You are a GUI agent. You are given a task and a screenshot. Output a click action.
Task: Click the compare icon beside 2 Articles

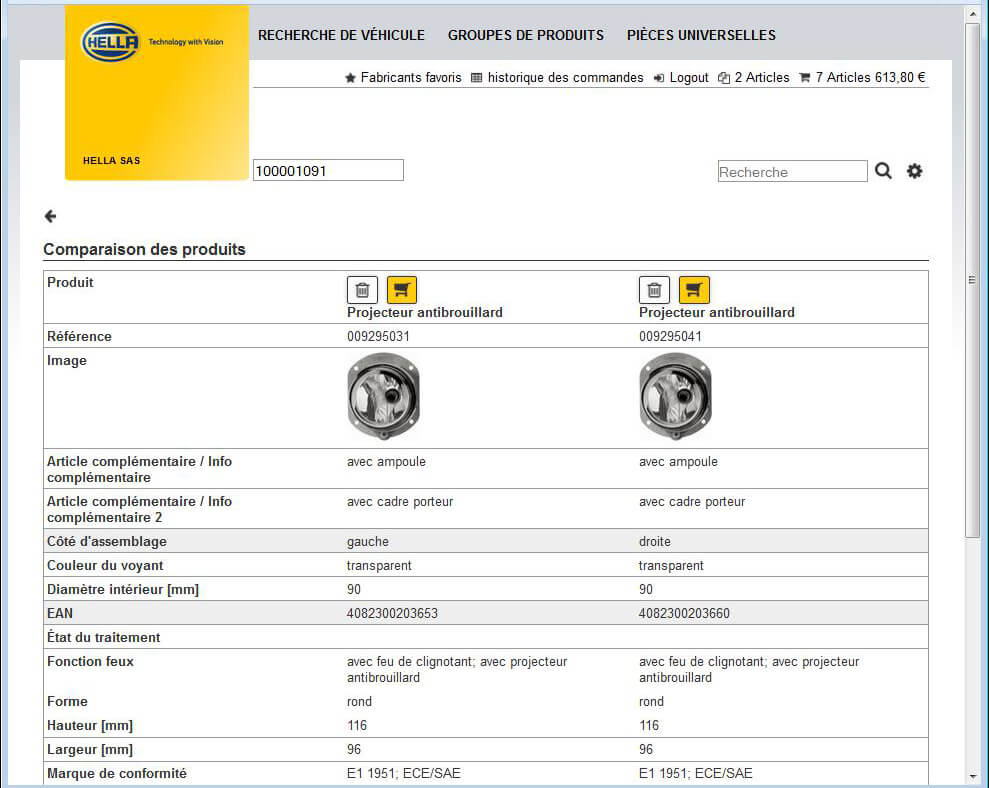[x=723, y=78]
